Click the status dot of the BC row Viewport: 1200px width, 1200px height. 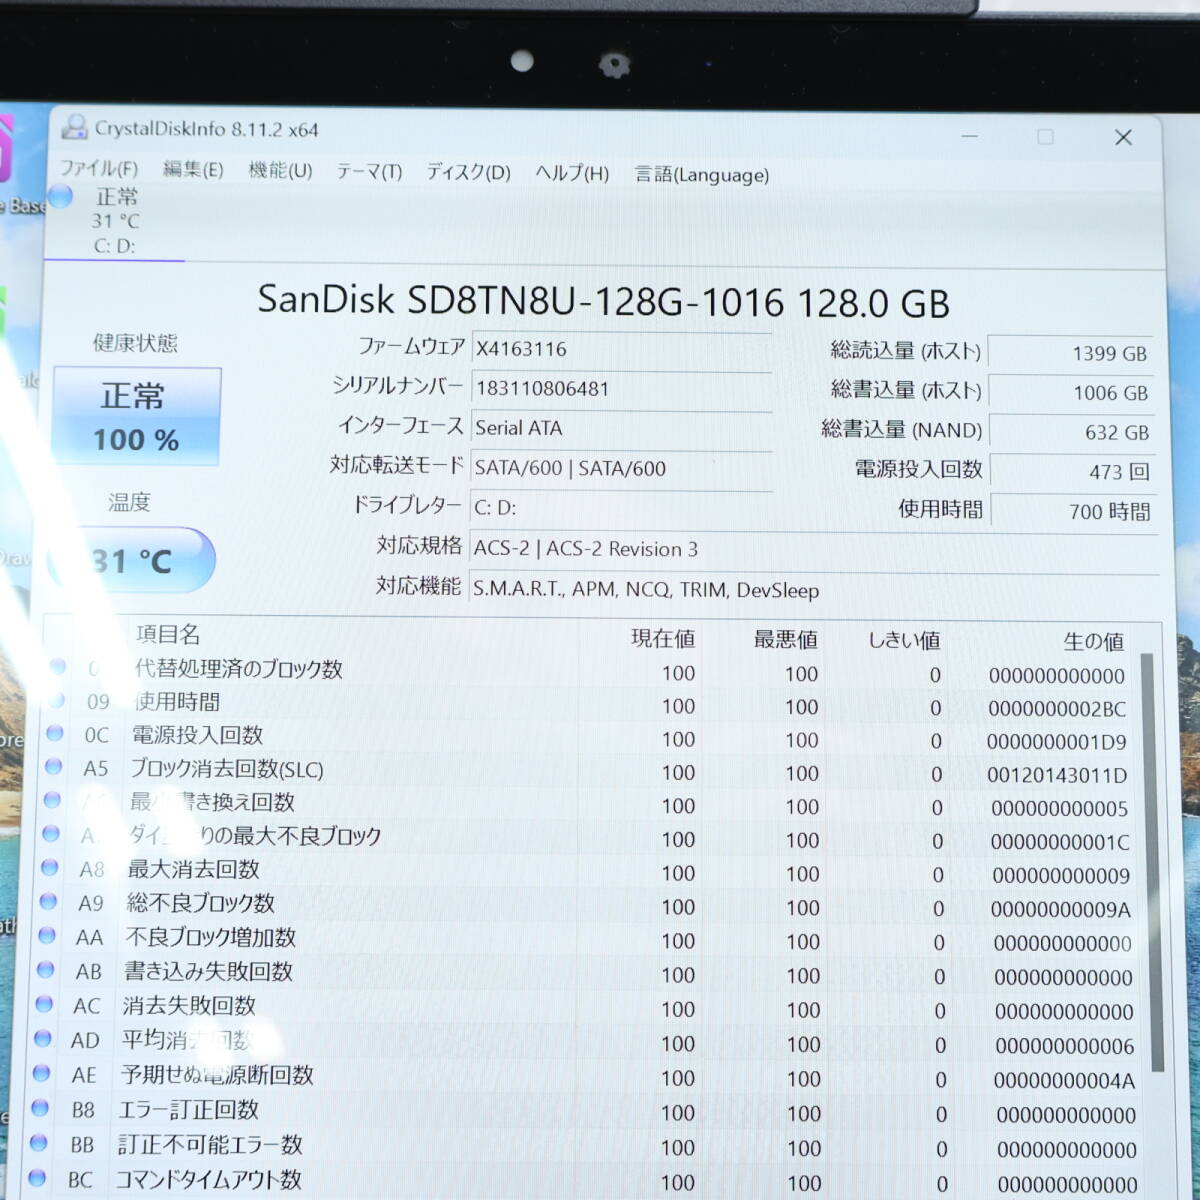click(37, 1177)
